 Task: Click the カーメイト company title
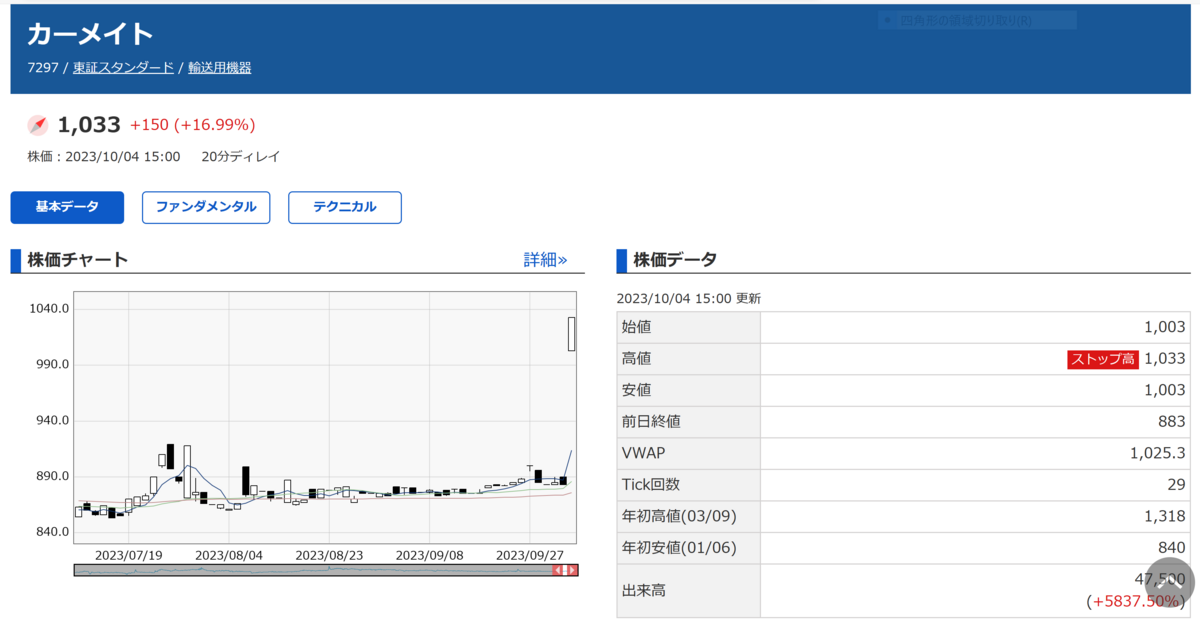coord(90,34)
